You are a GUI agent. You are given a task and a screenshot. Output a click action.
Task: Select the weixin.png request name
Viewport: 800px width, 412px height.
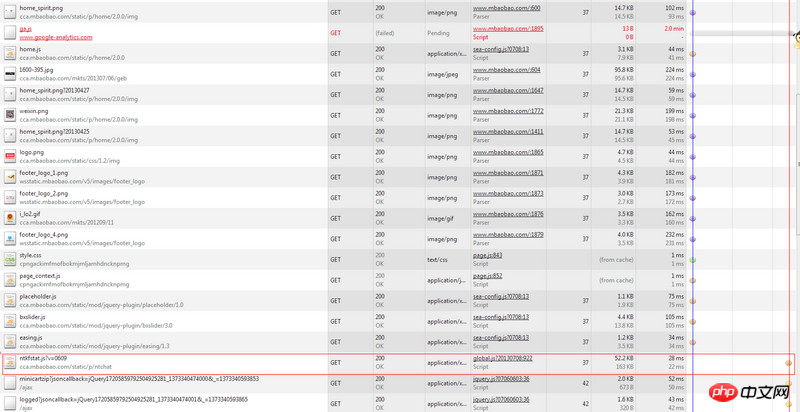tap(34, 111)
